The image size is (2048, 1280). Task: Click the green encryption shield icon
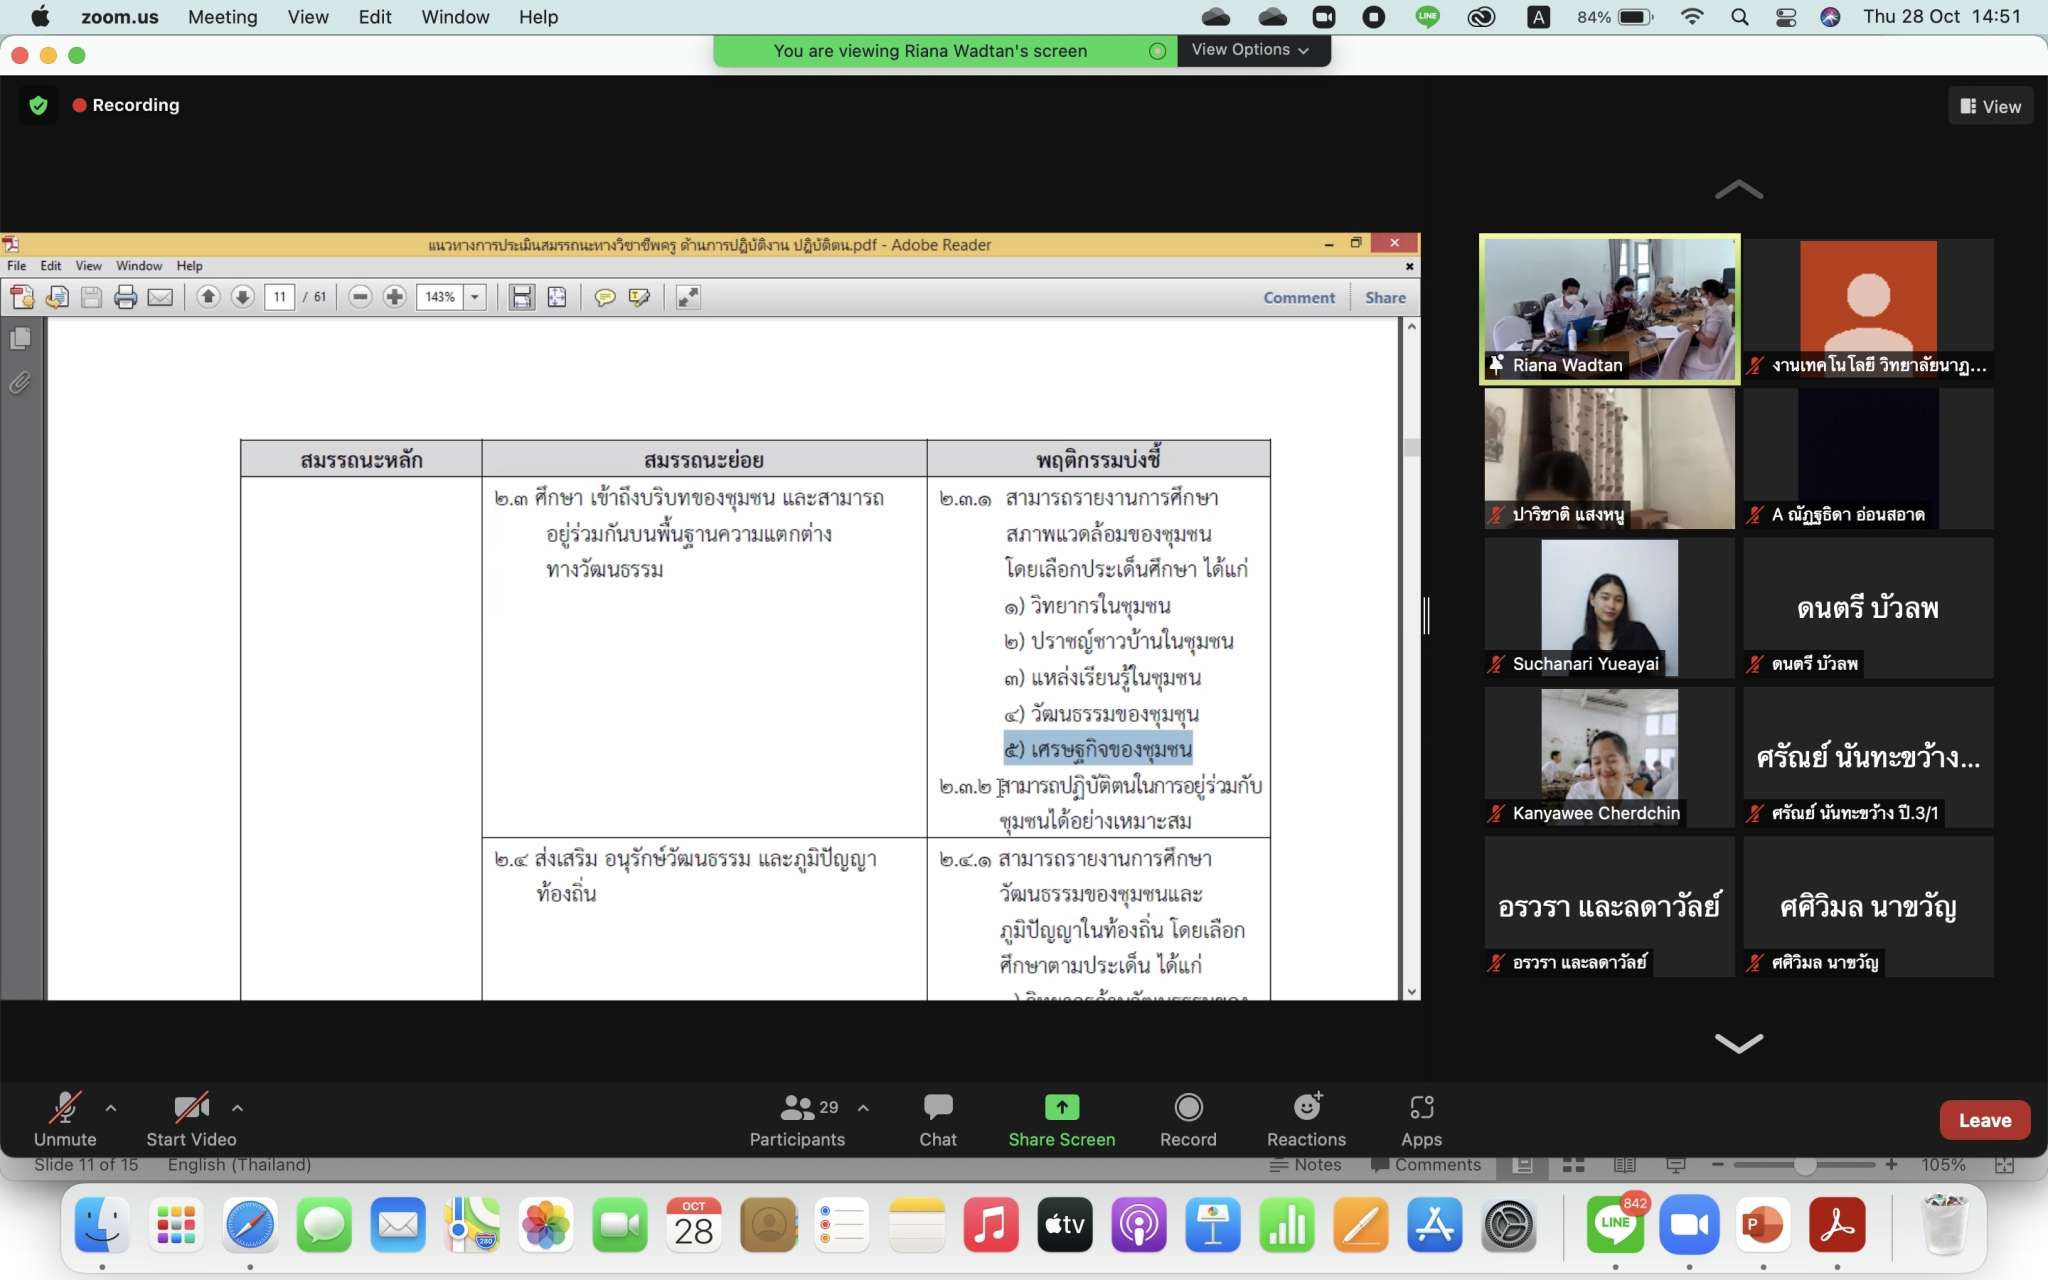(x=38, y=105)
